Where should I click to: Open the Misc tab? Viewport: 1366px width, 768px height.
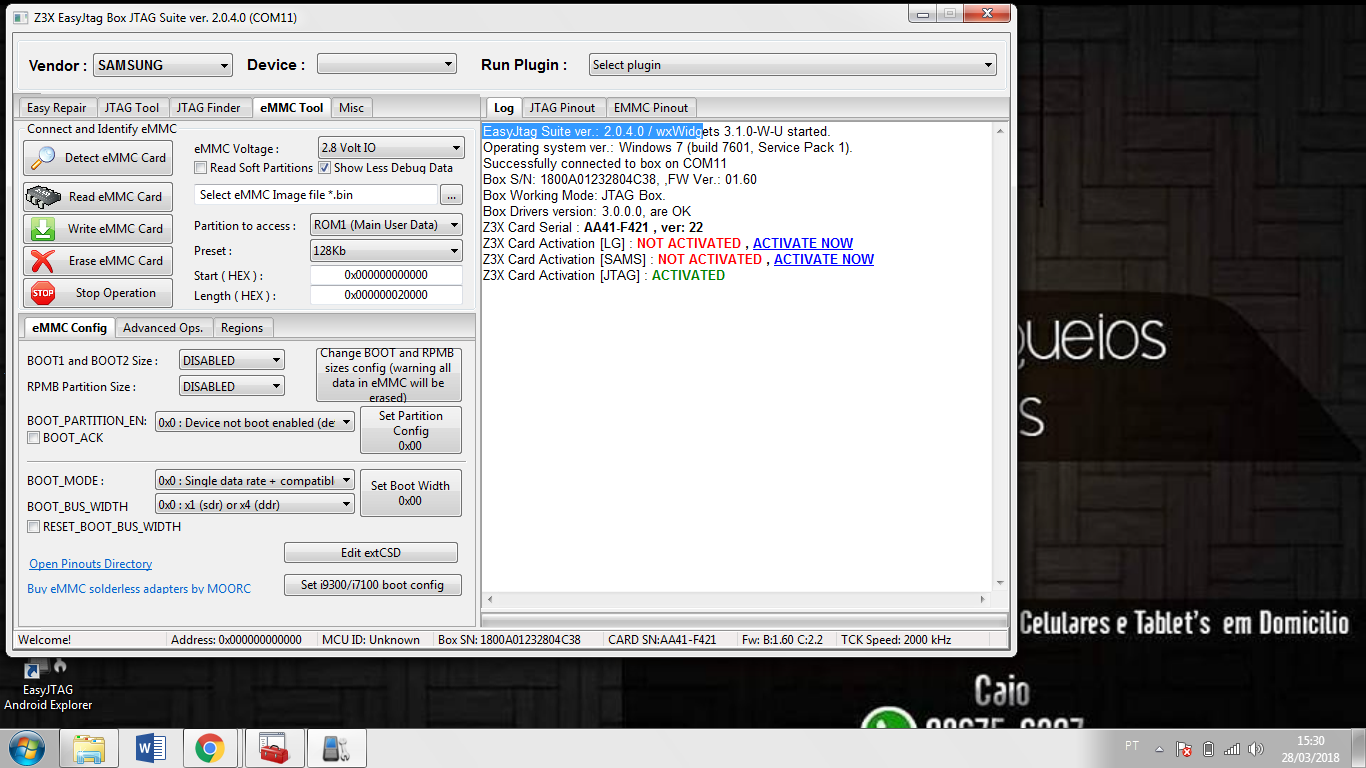[x=351, y=108]
